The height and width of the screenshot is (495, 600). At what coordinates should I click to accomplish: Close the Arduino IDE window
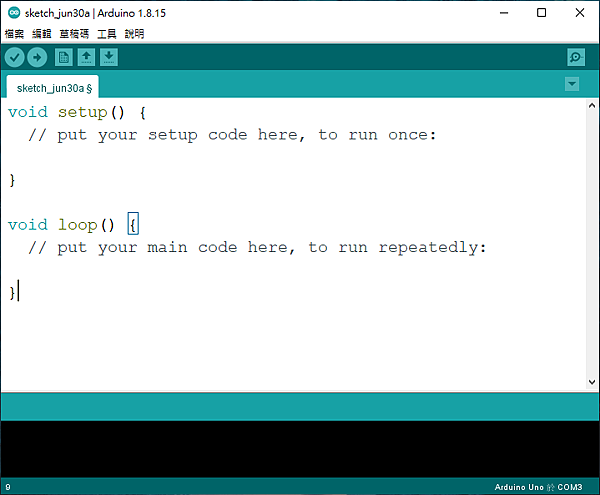(580, 13)
